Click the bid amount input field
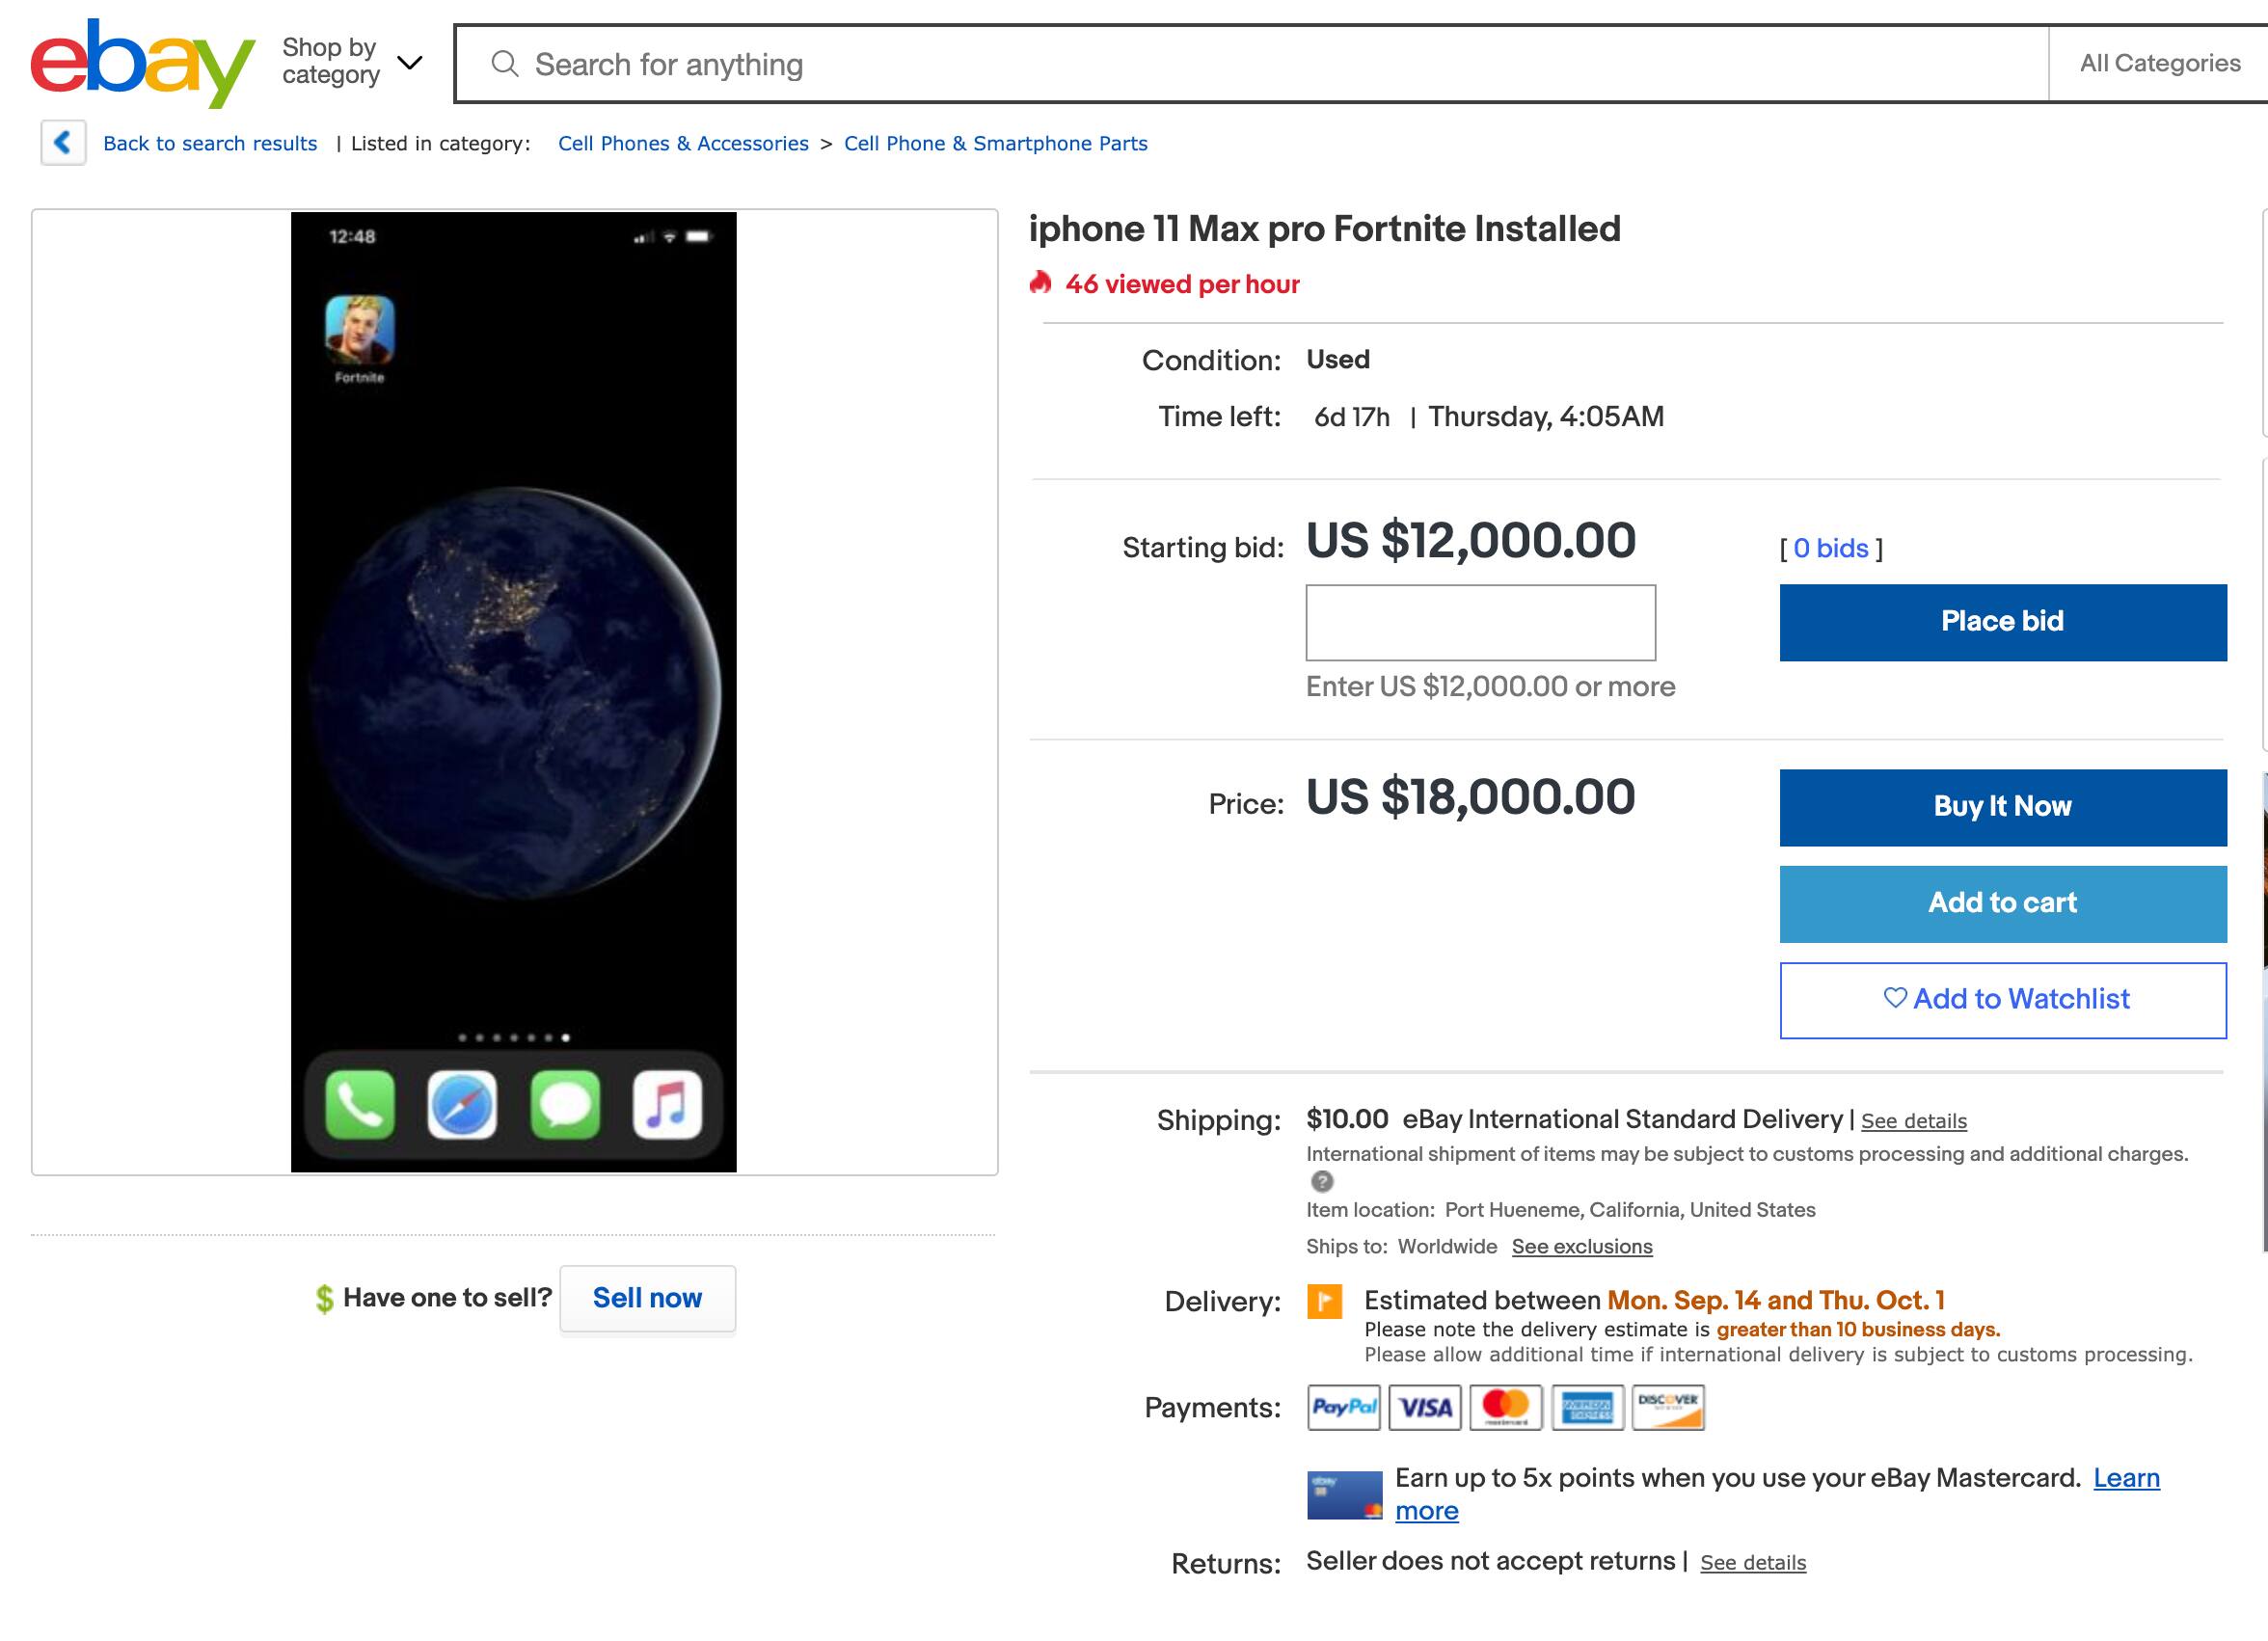2268x1641 pixels. 1480,622
